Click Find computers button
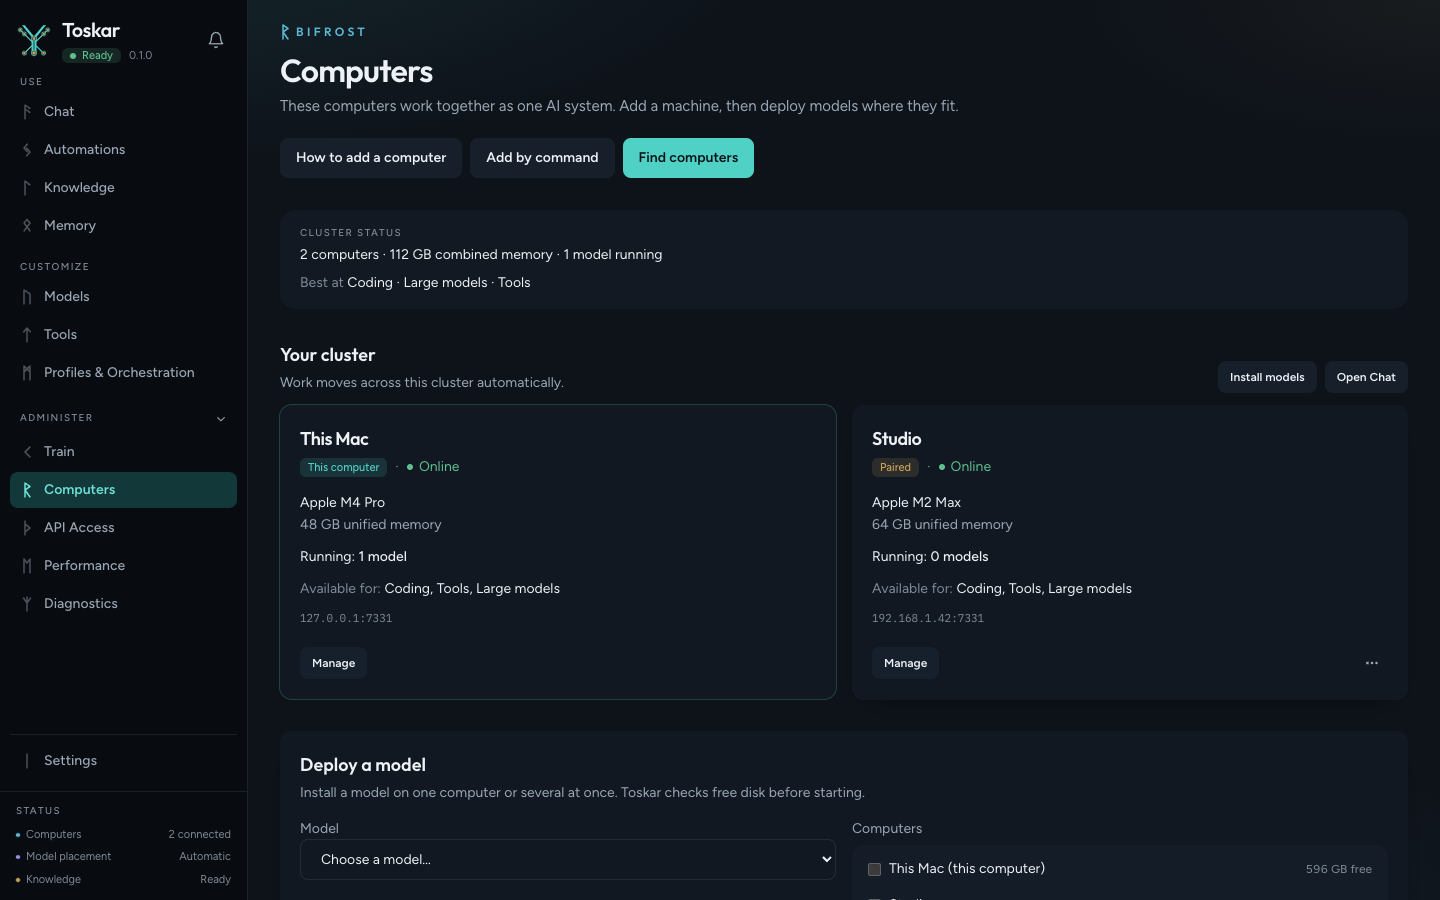 [x=688, y=158]
